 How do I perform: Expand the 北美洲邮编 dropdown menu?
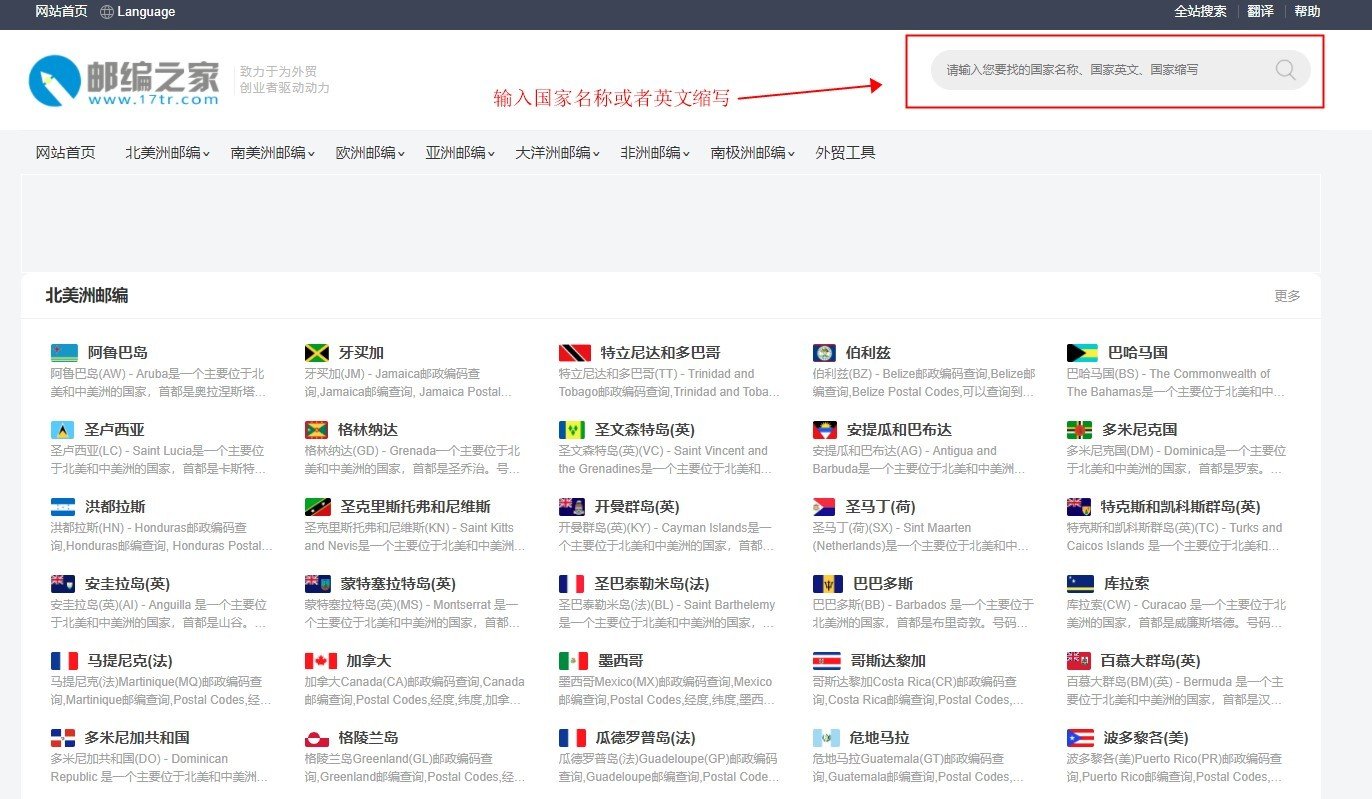[166, 152]
